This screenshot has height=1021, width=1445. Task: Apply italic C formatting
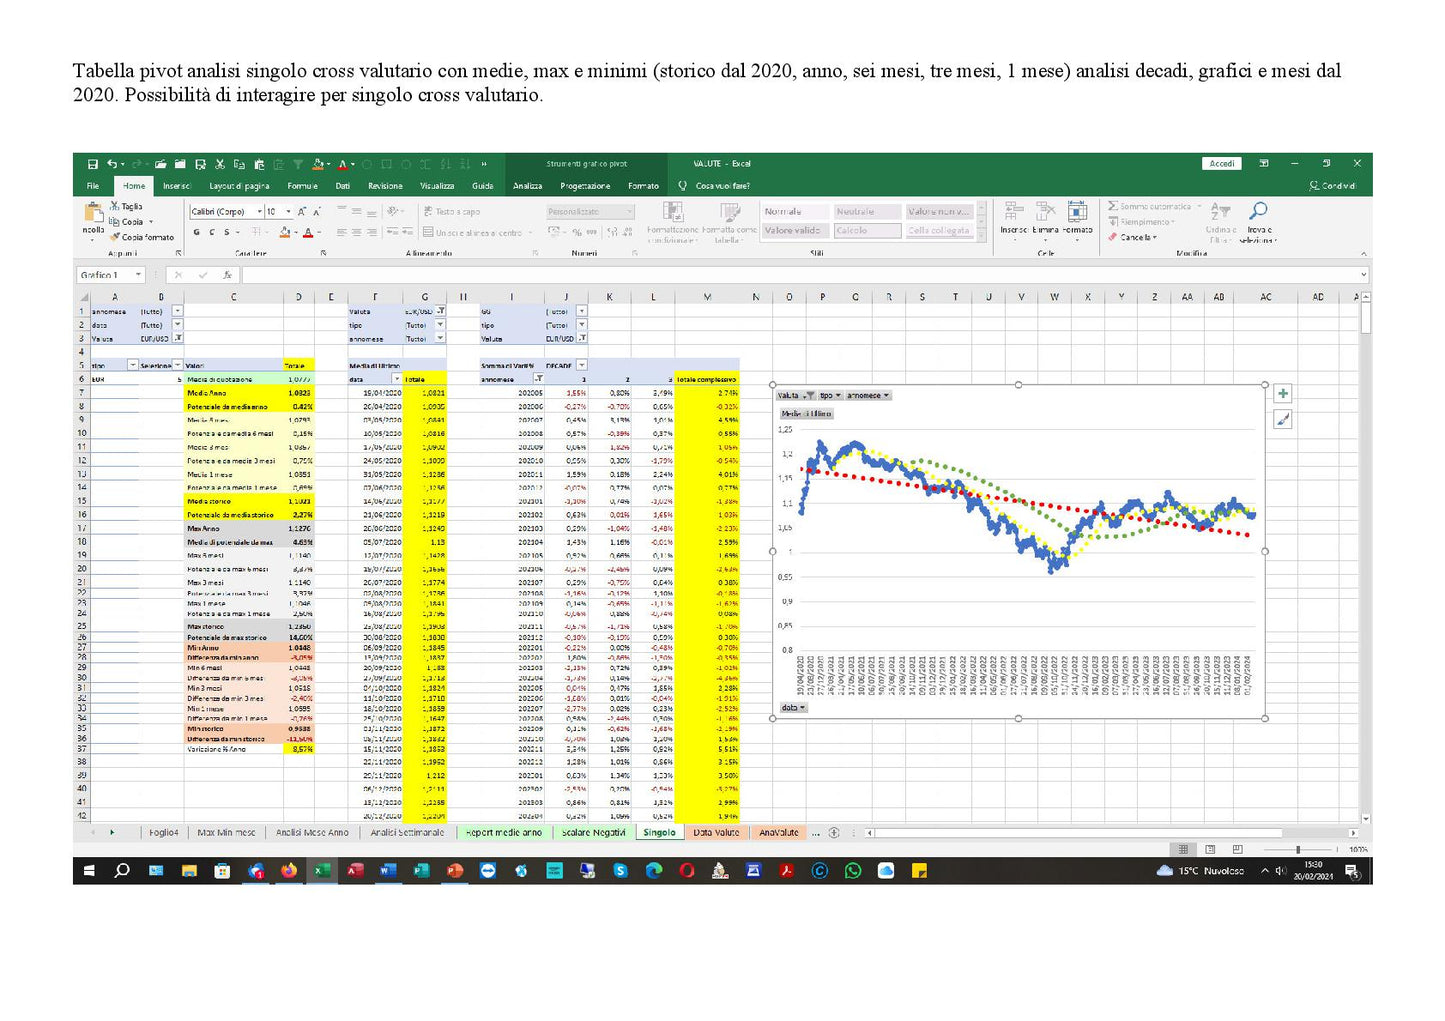(211, 232)
